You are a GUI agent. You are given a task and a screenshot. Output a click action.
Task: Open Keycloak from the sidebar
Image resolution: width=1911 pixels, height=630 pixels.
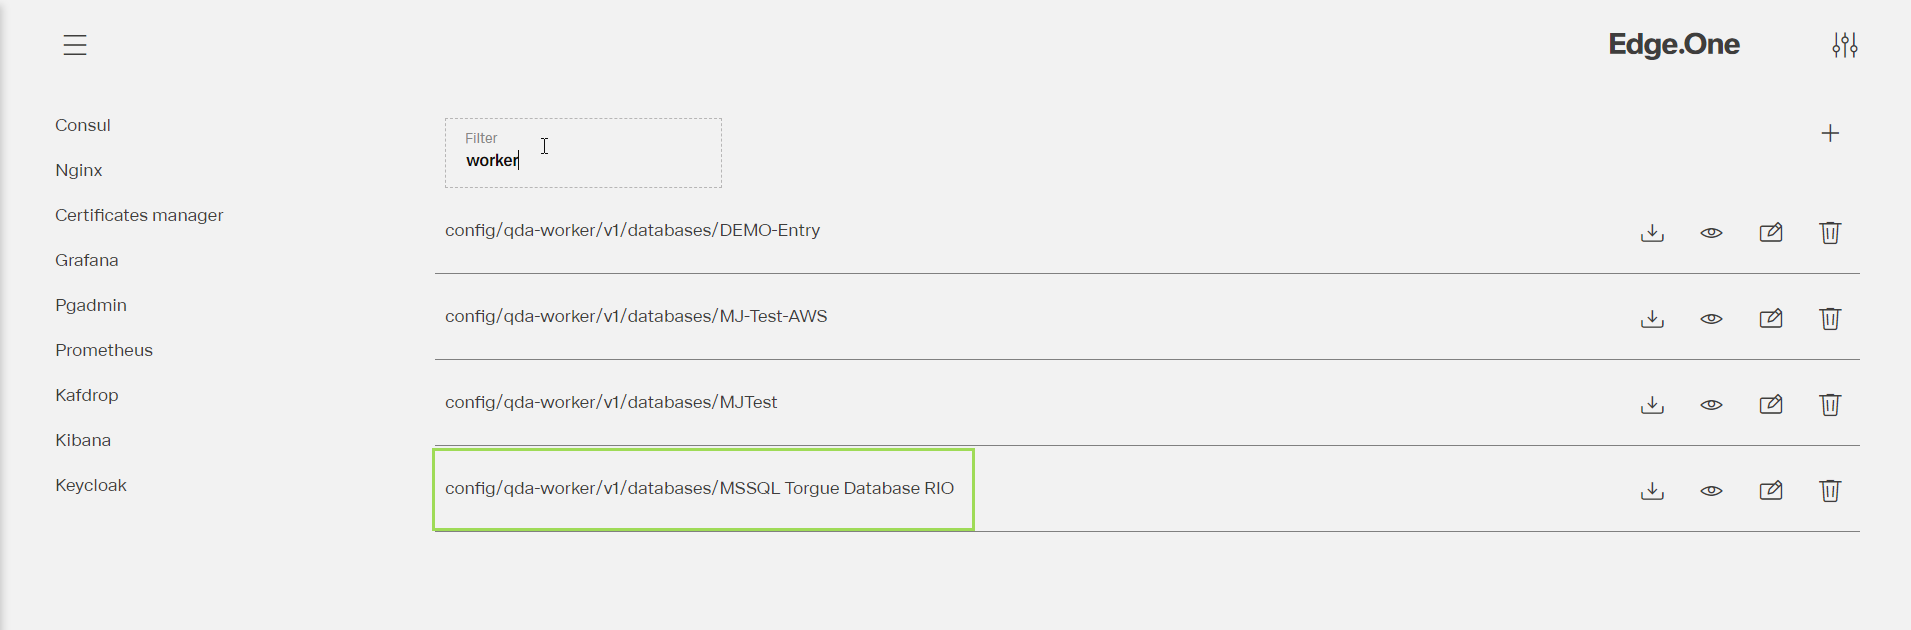(91, 485)
